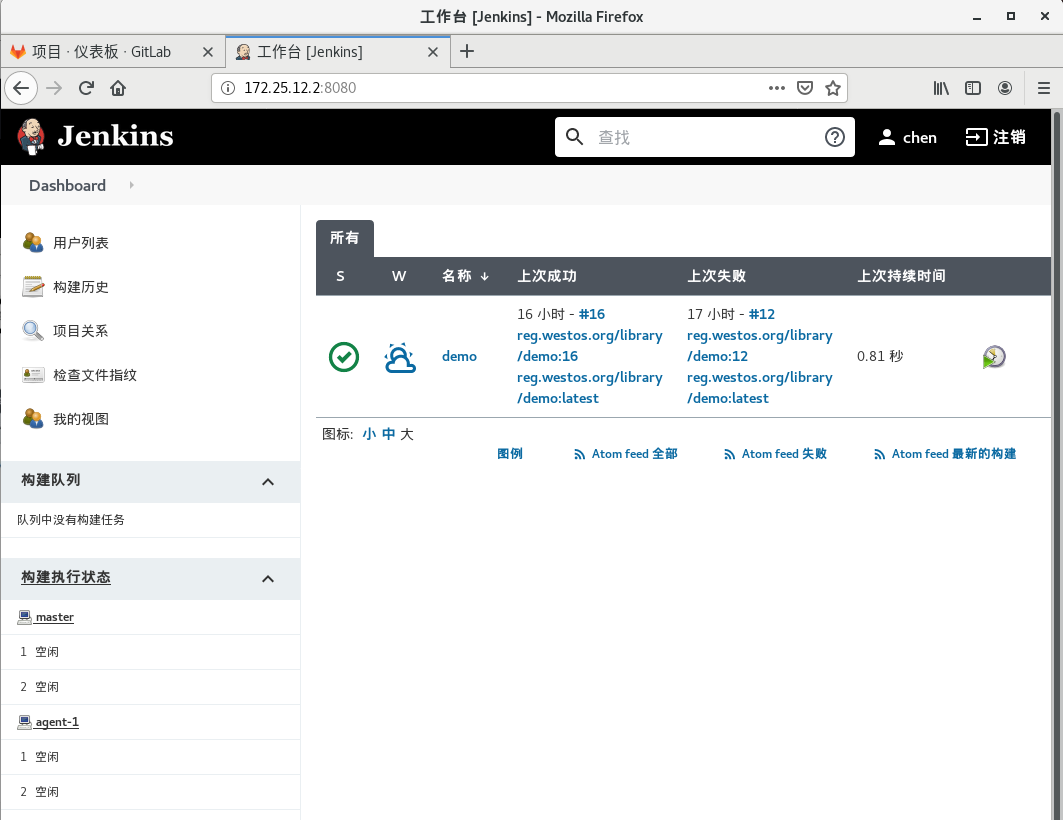Screen dimensions: 1063x820
Task: Expand the Dashboard breadcrumb arrow
Action: click(132, 185)
